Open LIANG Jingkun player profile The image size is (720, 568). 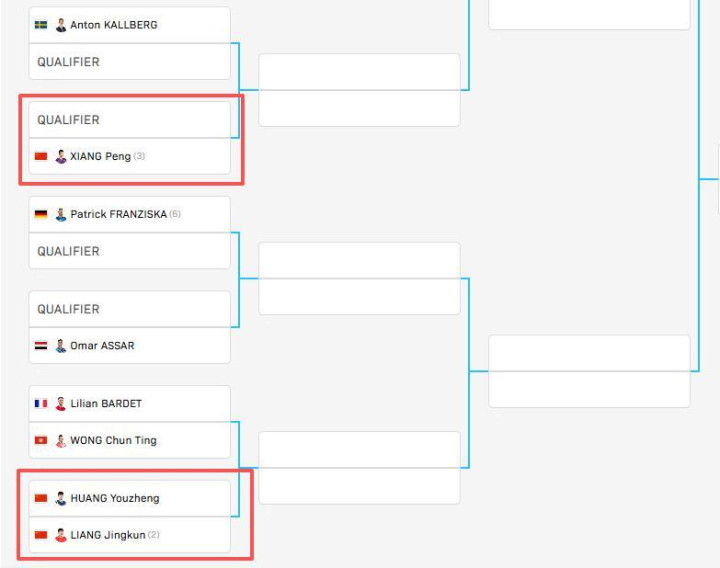click(108, 535)
